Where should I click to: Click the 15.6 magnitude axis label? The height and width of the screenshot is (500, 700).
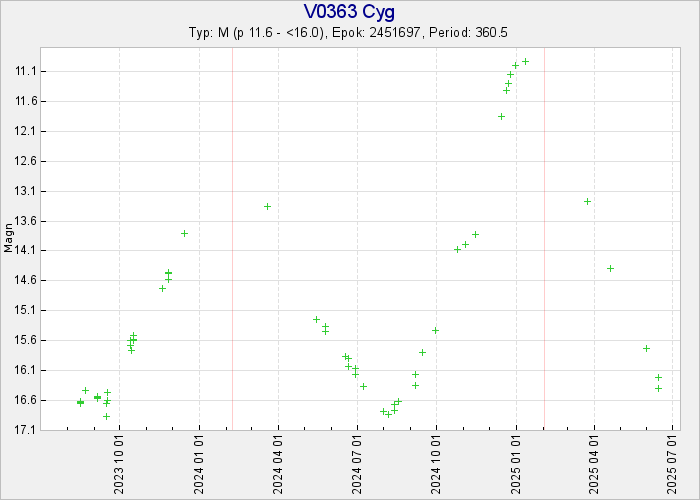[x=25, y=340]
